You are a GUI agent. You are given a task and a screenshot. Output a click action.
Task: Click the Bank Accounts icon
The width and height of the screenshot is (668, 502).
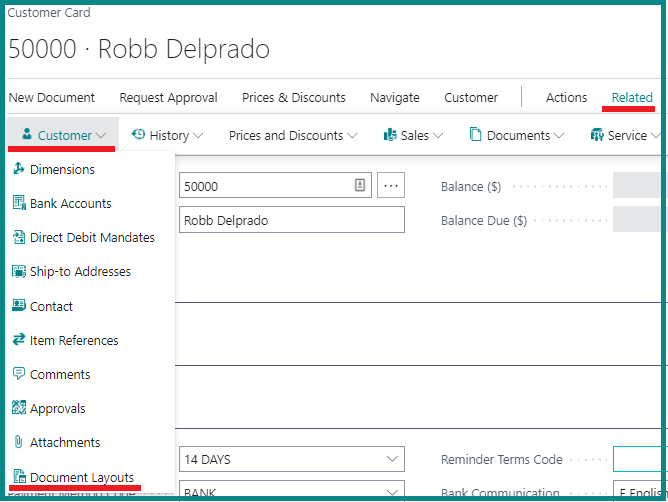[x=19, y=204]
